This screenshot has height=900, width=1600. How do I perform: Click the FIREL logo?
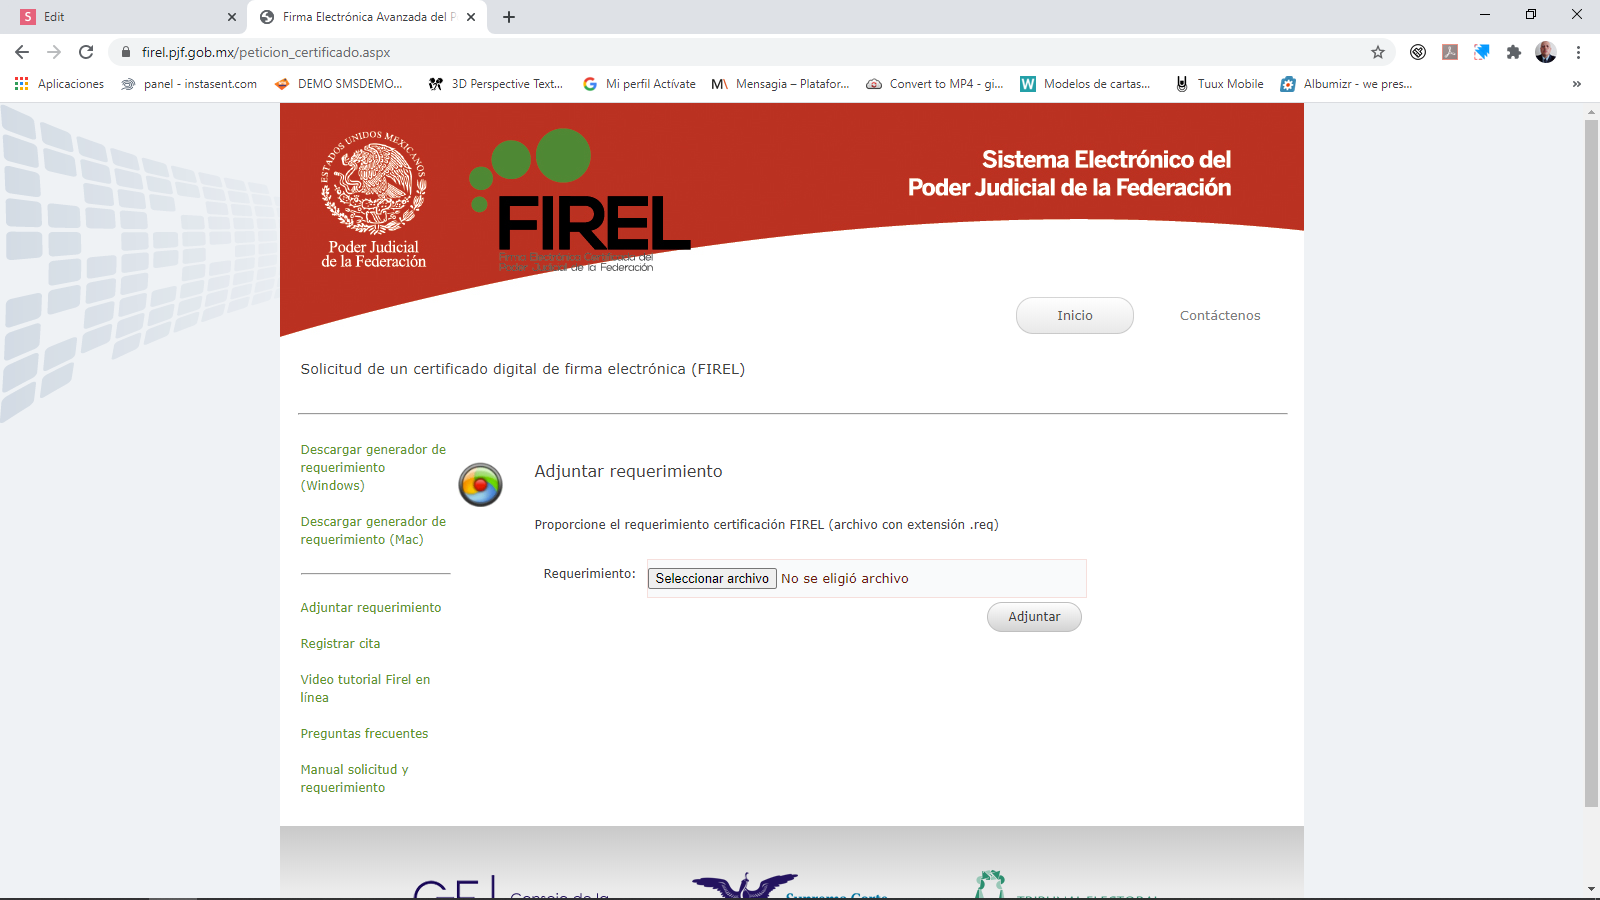pos(580,200)
